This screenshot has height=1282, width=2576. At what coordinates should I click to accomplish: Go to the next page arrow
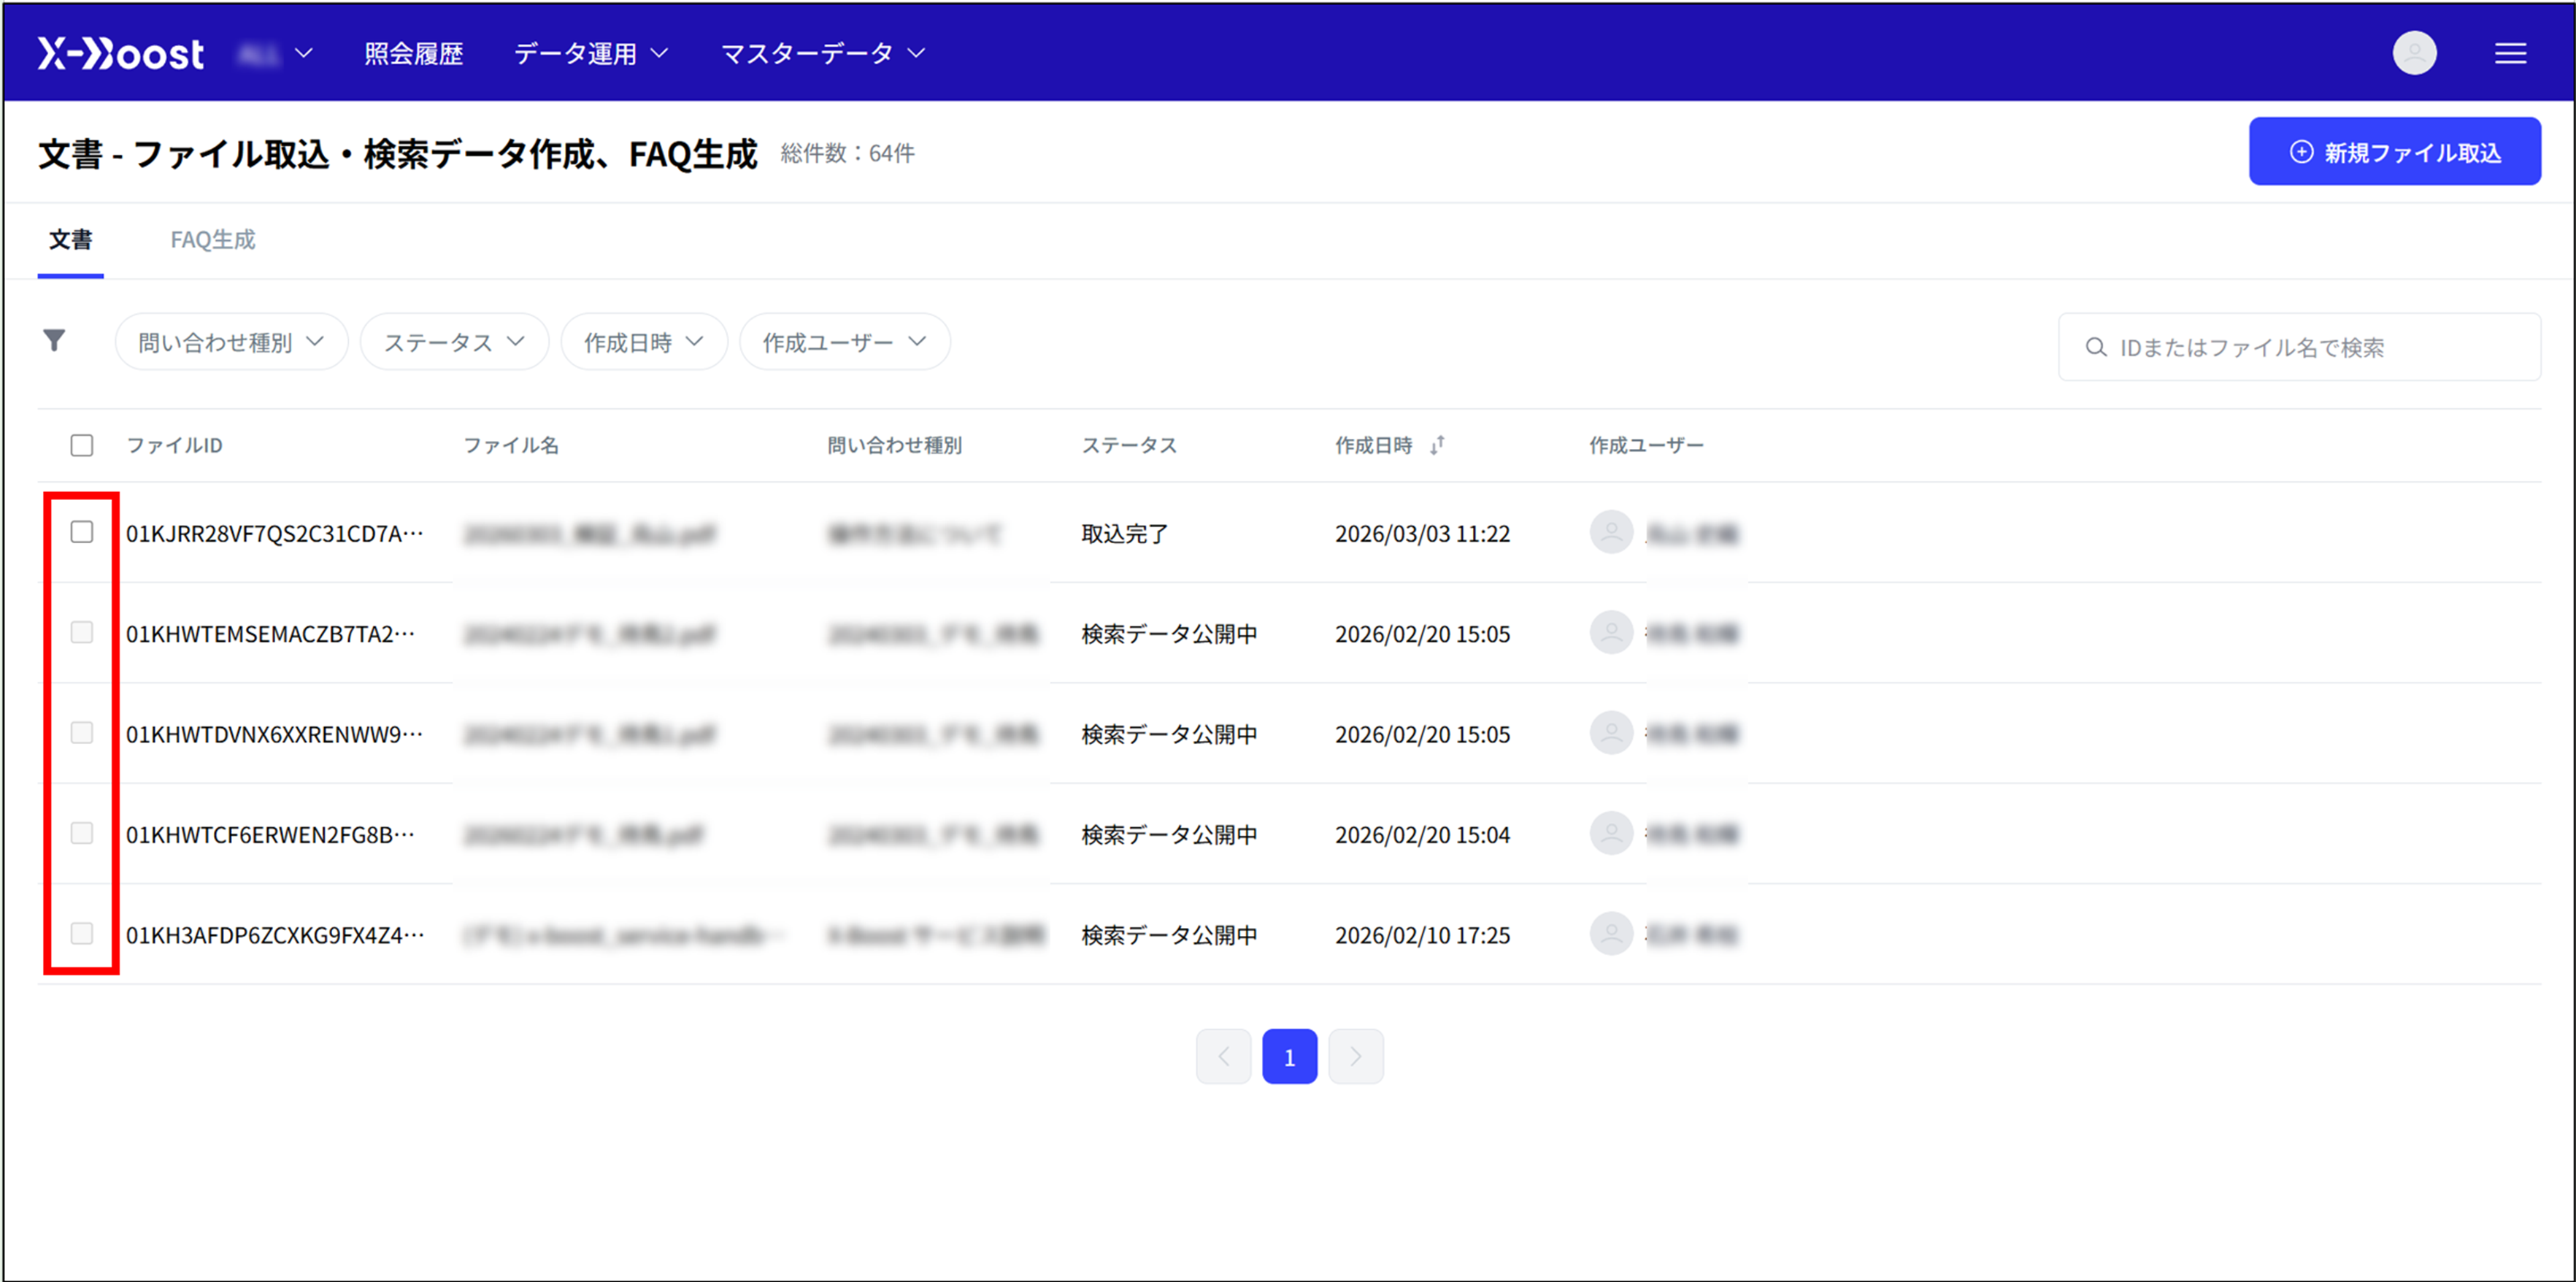point(1355,1056)
